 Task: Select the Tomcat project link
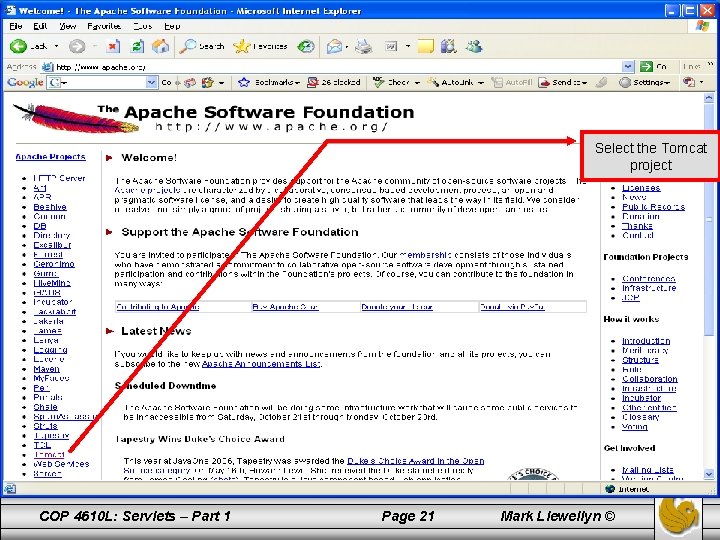pyautogui.click(x=48, y=455)
